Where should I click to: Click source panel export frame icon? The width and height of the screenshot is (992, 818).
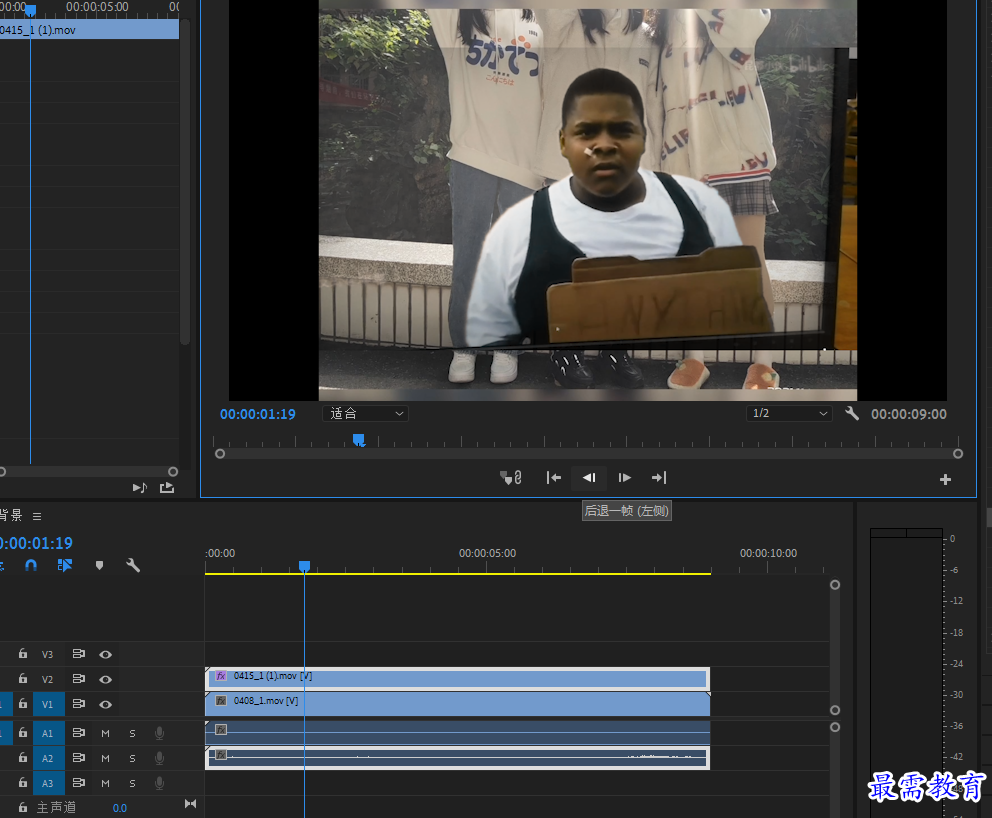point(167,488)
